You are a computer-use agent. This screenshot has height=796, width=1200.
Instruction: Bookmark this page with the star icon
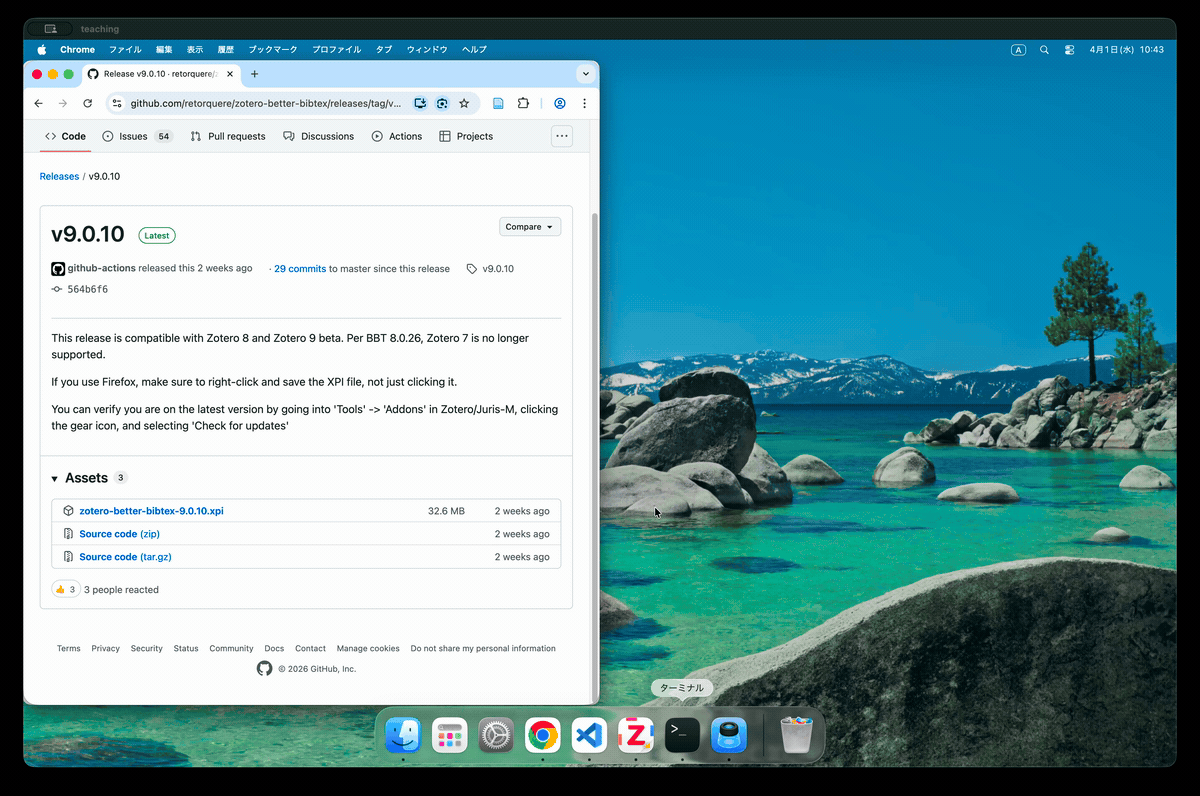(x=464, y=103)
